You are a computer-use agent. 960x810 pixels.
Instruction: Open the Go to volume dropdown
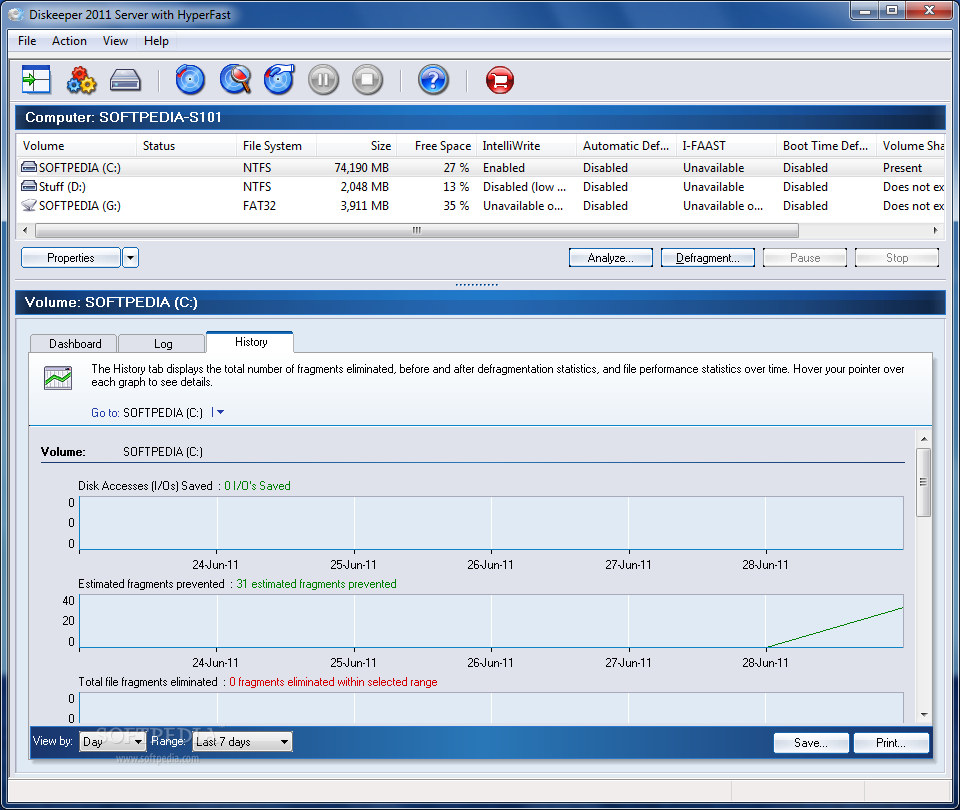click(218, 413)
